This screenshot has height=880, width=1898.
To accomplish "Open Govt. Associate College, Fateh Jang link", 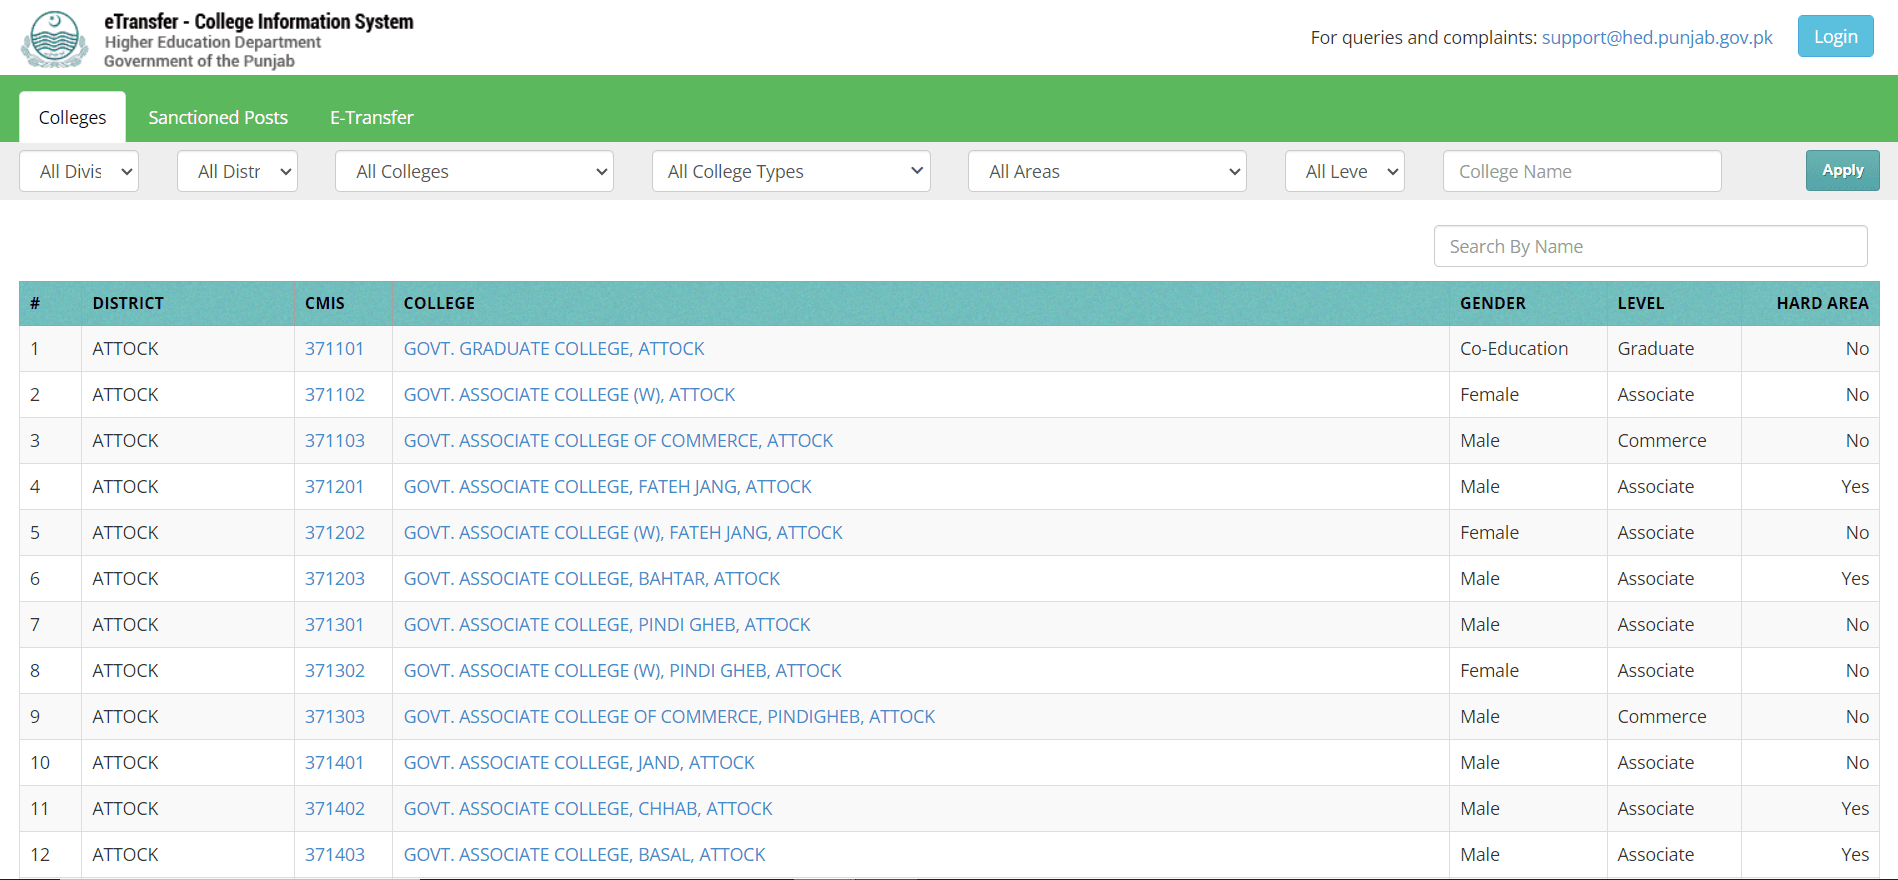I will coord(607,487).
